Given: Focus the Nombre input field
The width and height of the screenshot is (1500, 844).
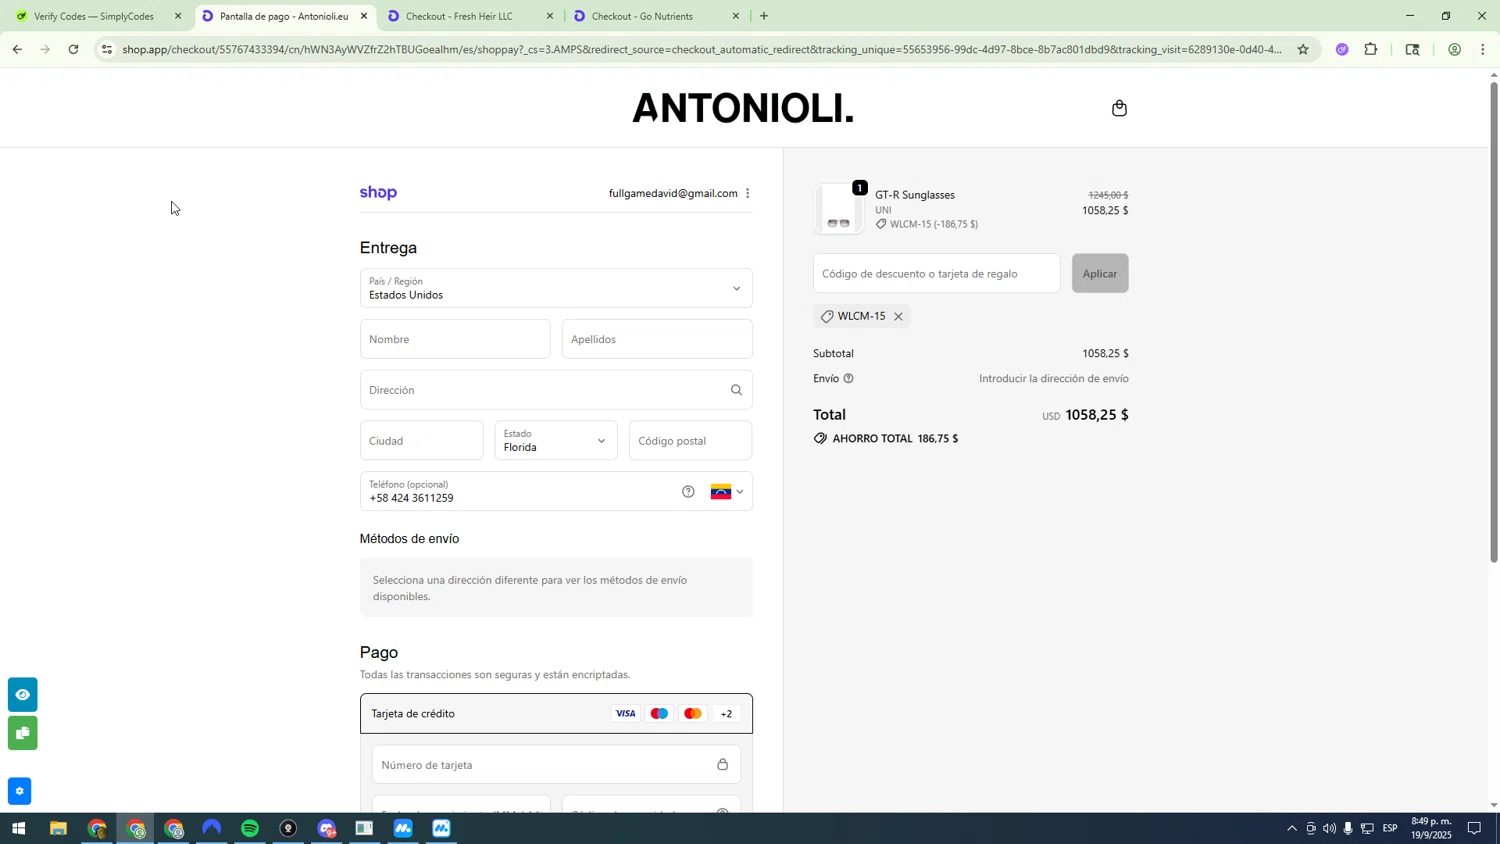Looking at the screenshot, I should 455,339.
